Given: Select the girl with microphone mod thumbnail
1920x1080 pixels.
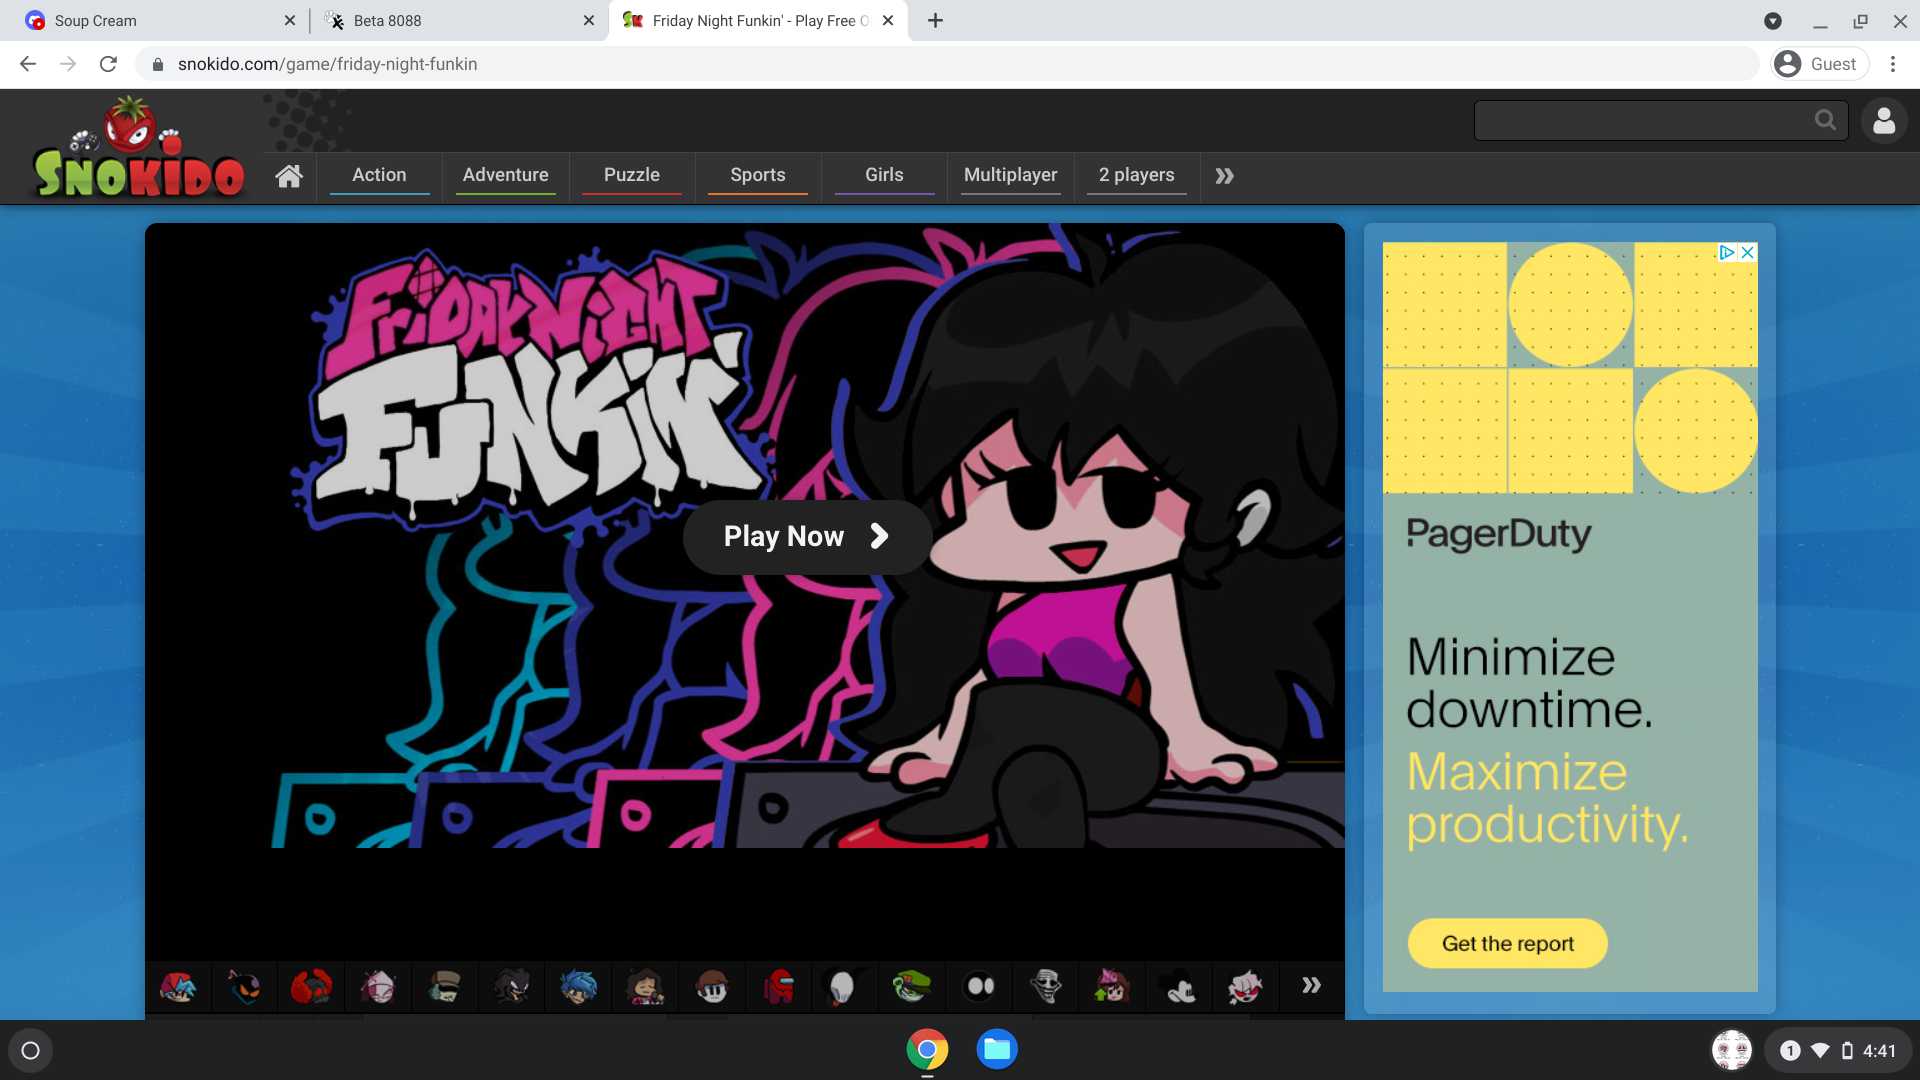Looking at the screenshot, I should pyautogui.click(x=645, y=987).
